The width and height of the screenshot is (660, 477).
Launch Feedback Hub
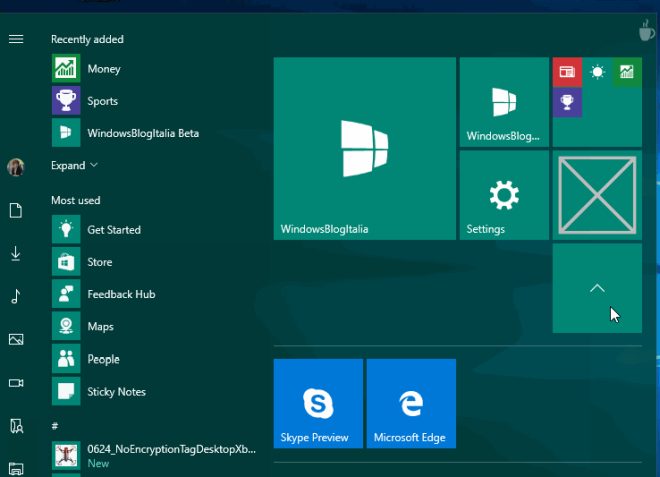[154, 294]
